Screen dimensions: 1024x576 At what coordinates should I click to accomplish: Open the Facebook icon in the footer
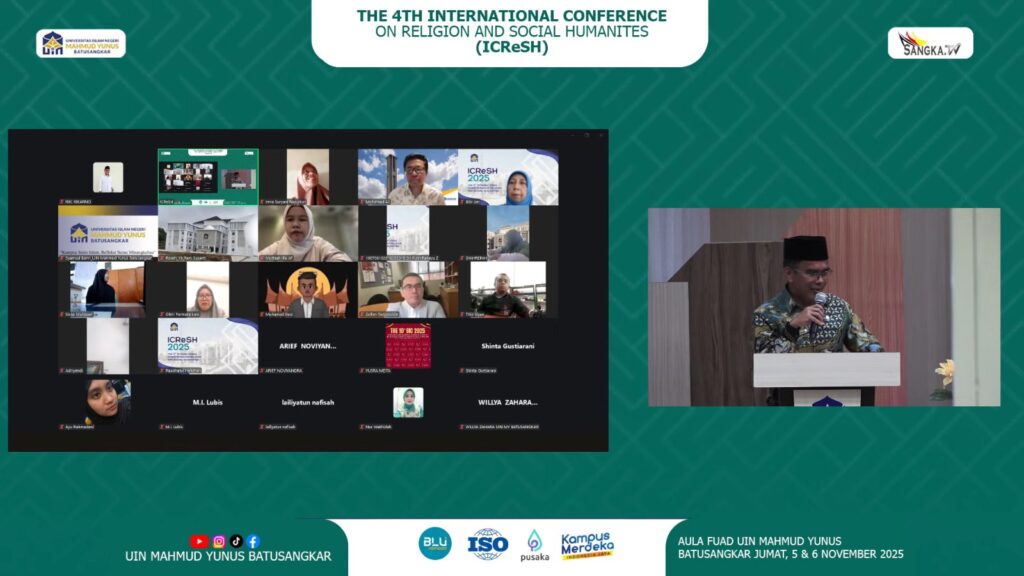(253, 541)
